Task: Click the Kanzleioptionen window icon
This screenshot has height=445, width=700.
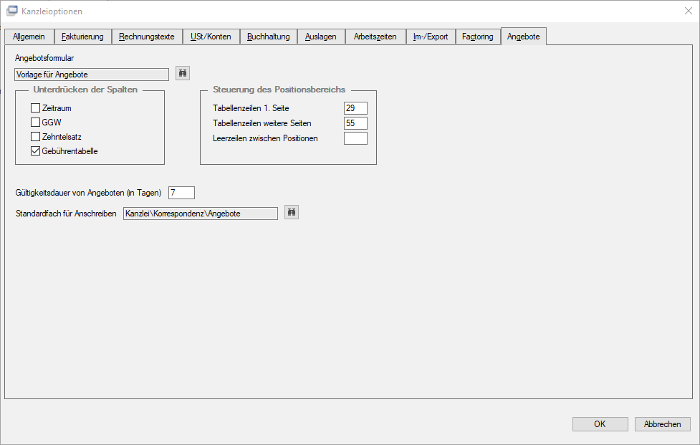Action: tap(12, 11)
